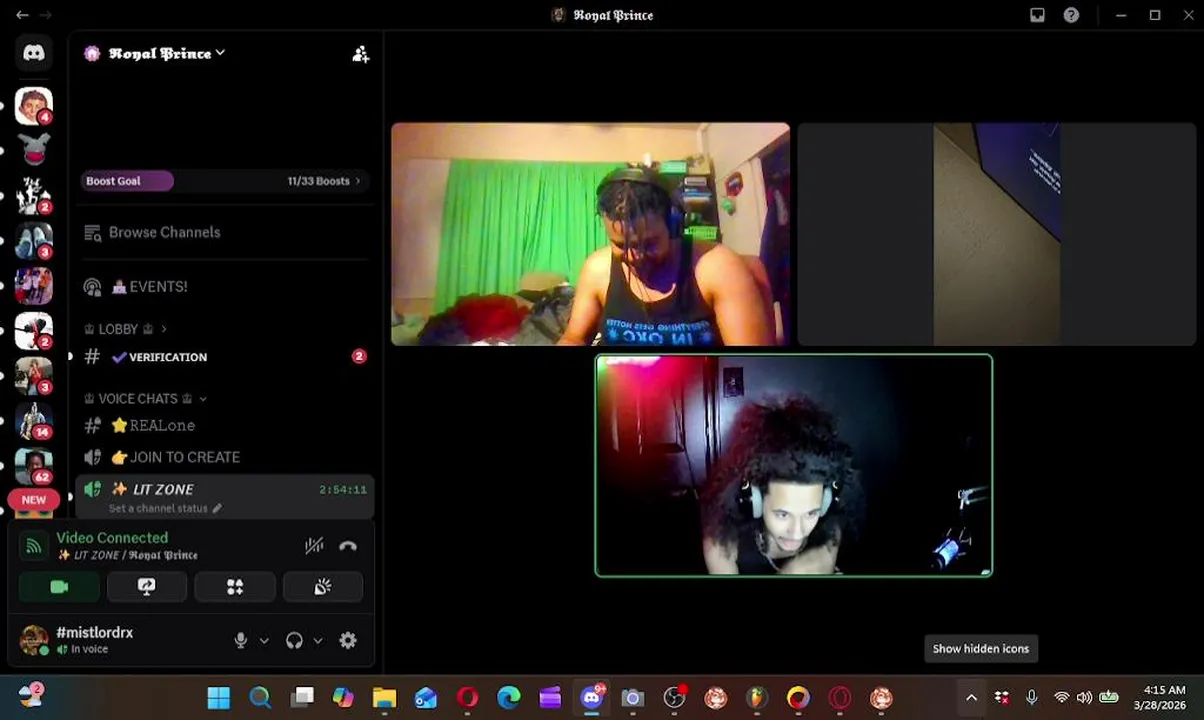Open input device options arrow next to microphone
The width and height of the screenshot is (1204, 720).
[x=264, y=641]
